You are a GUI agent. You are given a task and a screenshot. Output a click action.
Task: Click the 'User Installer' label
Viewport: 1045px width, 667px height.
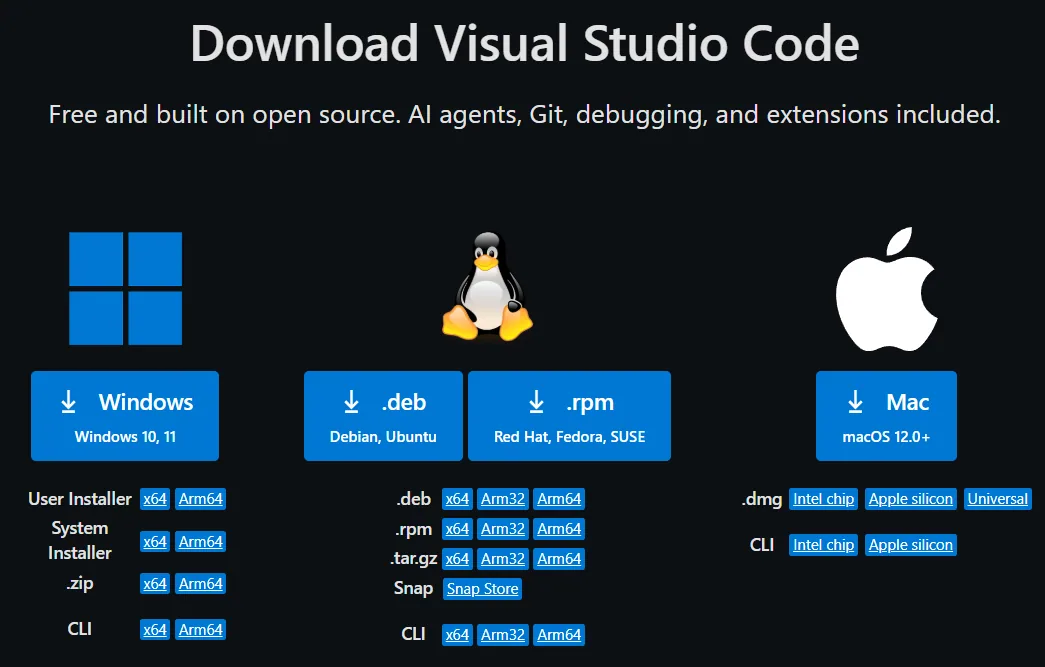pyautogui.click(x=80, y=499)
